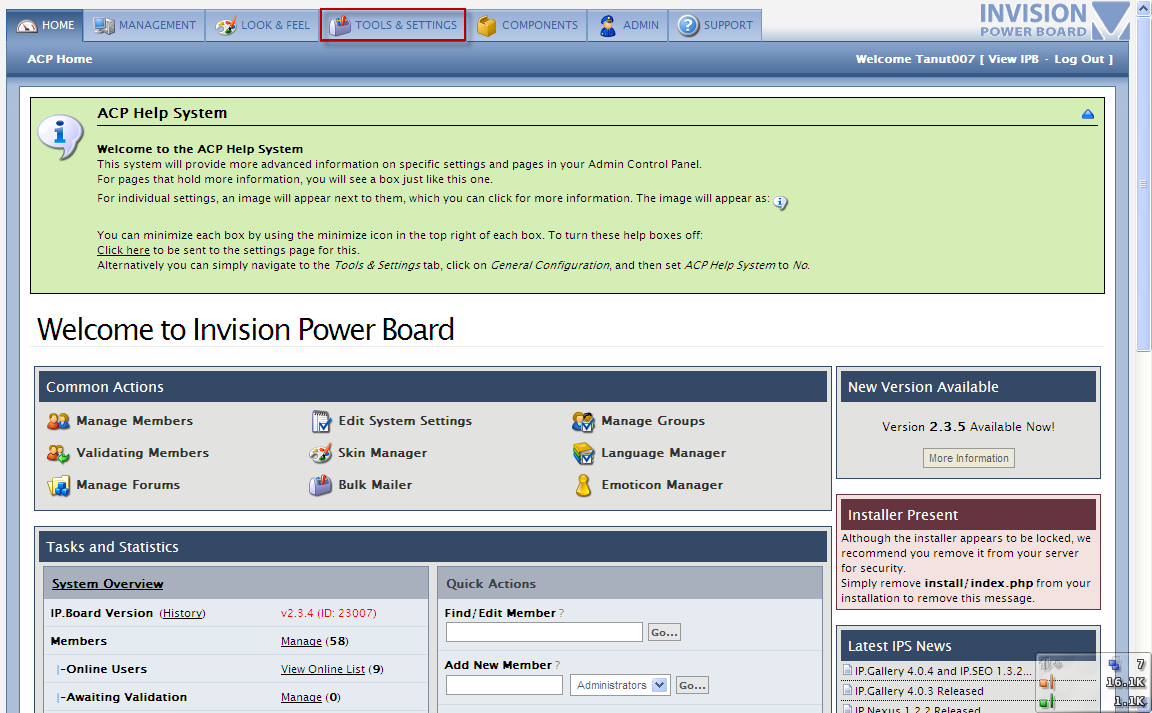Open the Admin tab
Image resolution: width=1152 pixels, height=713 pixels.
pyautogui.click(x=628, y=25)
